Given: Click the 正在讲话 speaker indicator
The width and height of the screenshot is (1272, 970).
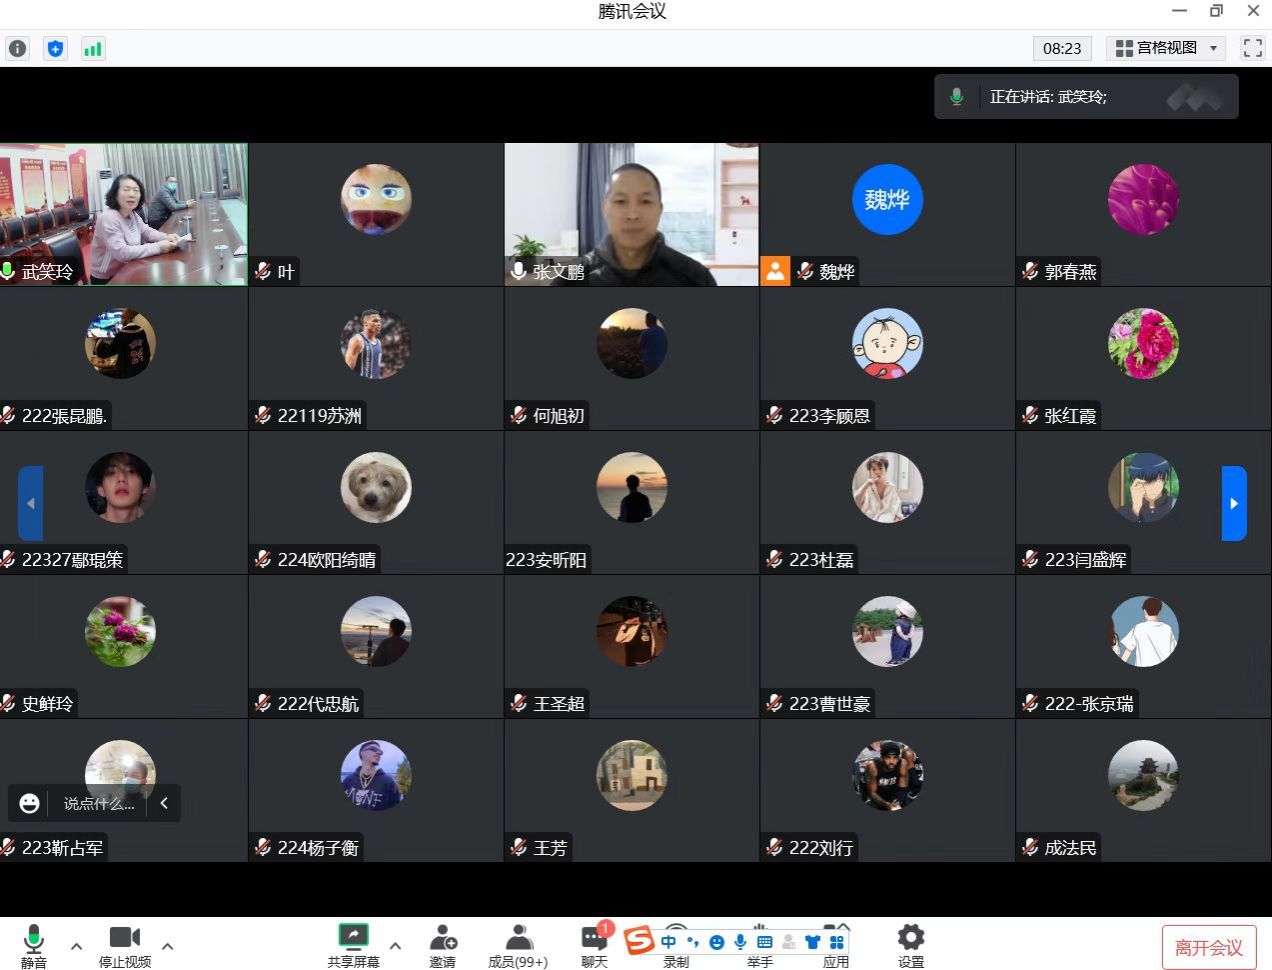Looking at the screenshot, I should 1086,97.
